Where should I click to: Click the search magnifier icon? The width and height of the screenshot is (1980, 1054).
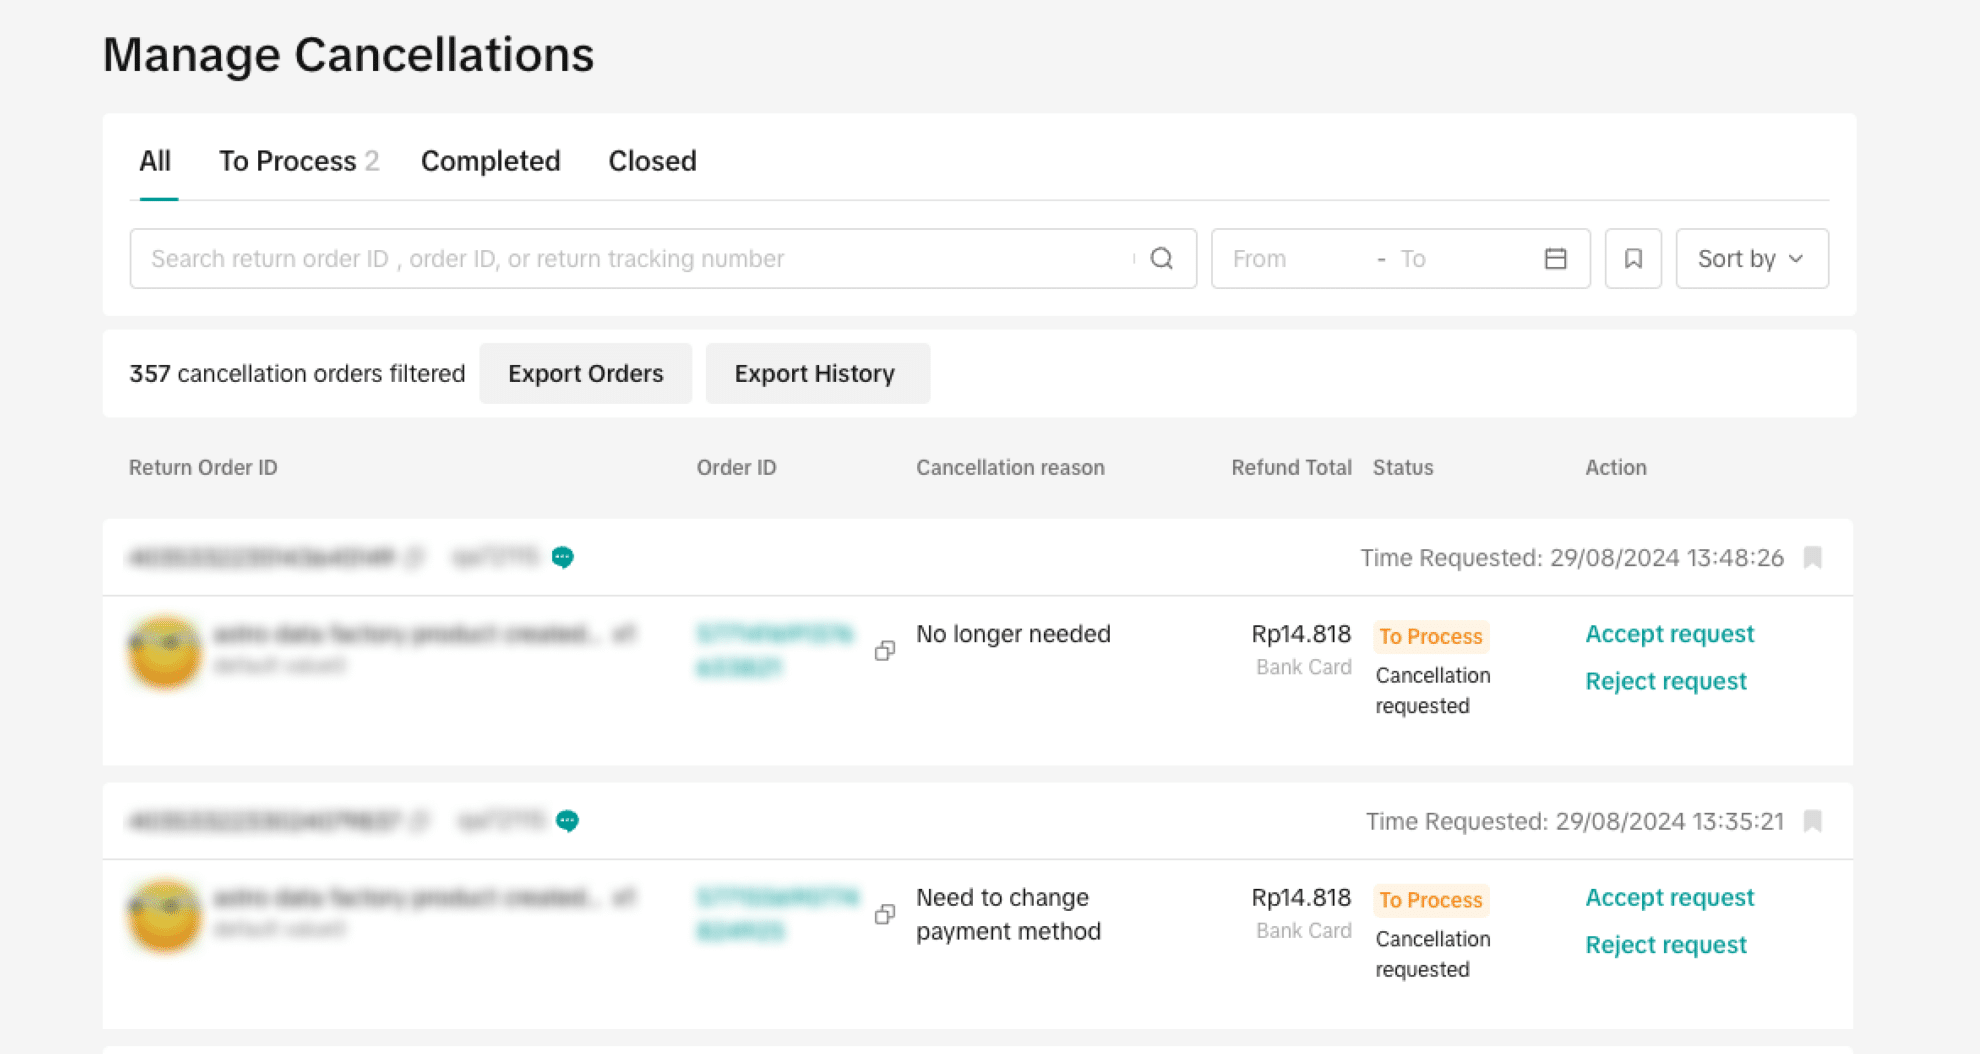[1161, 259]
